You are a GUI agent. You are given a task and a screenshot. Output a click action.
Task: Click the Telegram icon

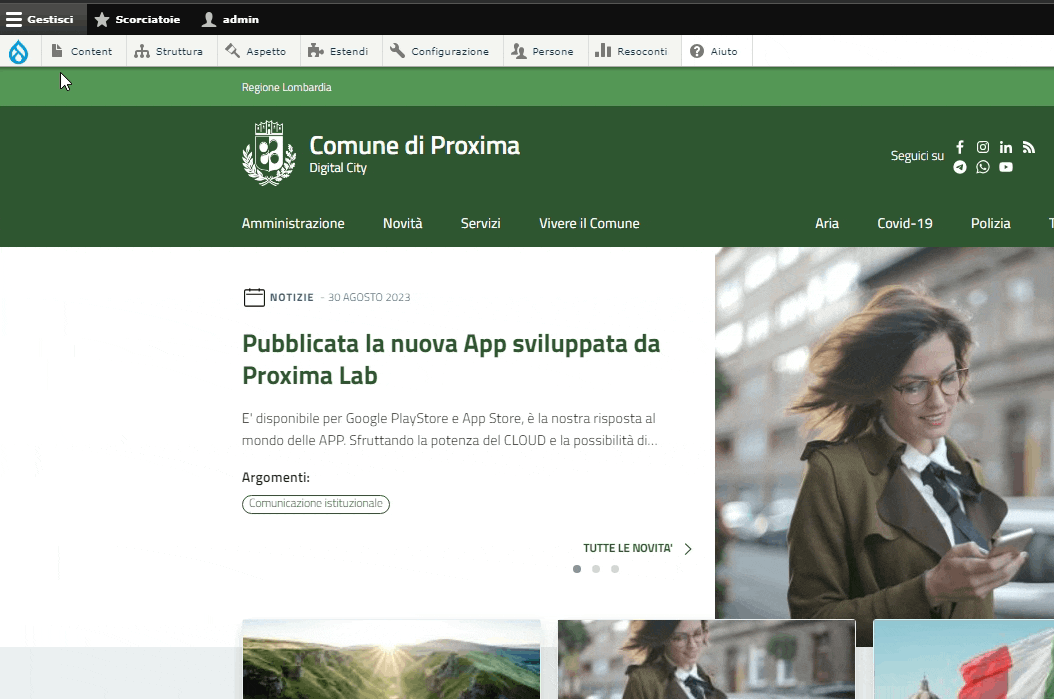pyautogui.click(x=960, y=167)
